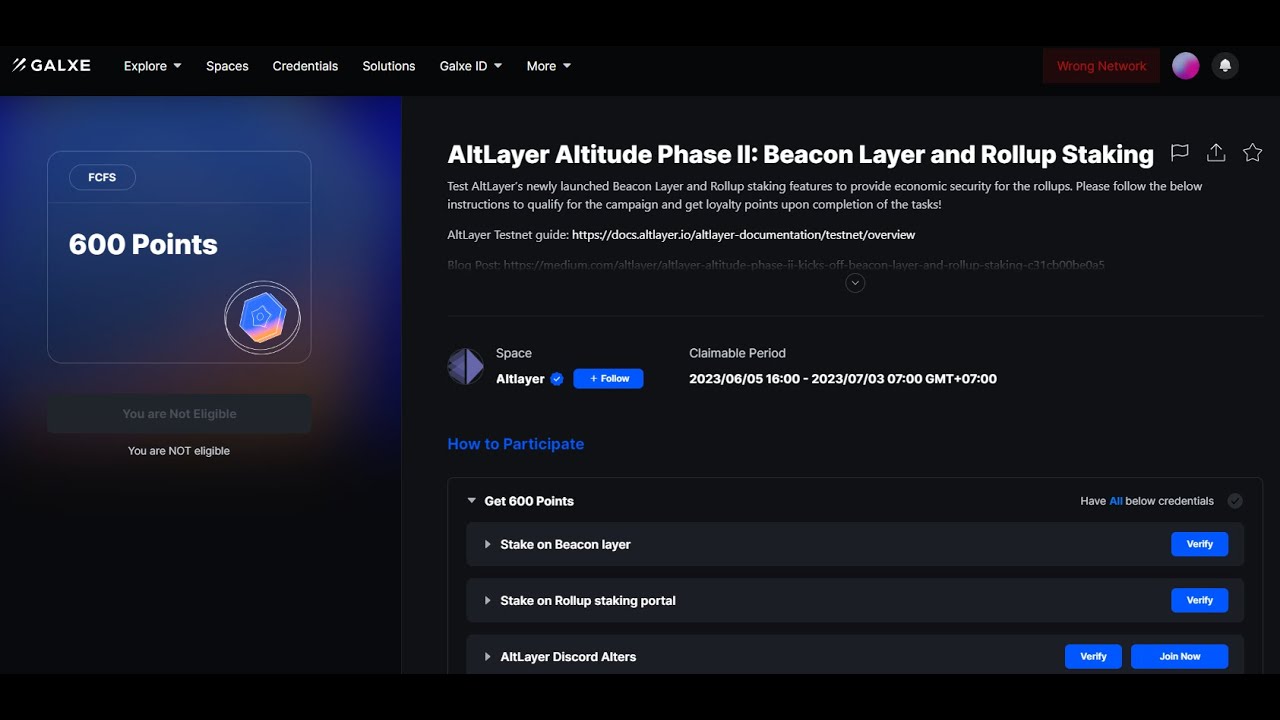Open the AltLayer Testnet guide link

tap(743, 235)
